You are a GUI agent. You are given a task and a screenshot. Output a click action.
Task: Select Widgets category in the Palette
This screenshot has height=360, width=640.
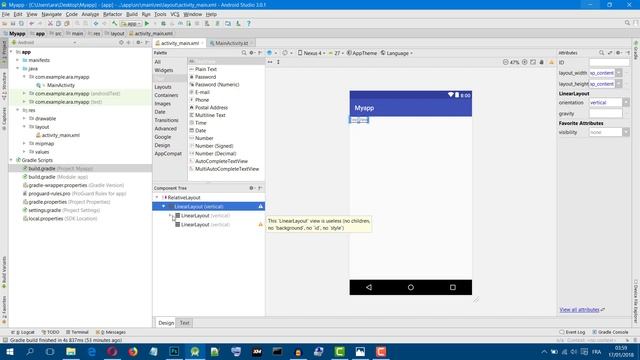click(x=164, y=70)
